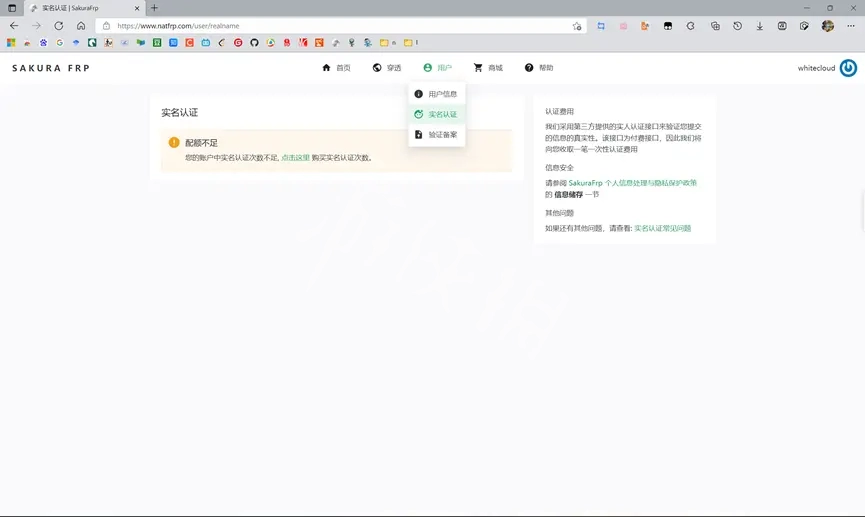This screenshot has height=517, width=865.
Task: Click the 点击这里 purchase link
Action: click(295, 158)
